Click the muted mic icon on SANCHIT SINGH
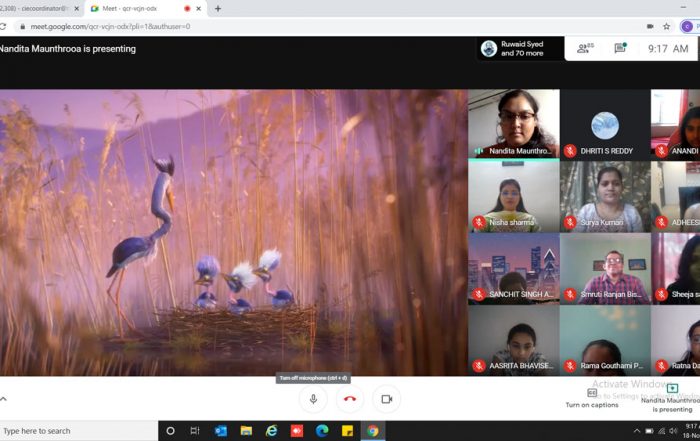The width and height of the screenshot is (700, 441). pos(479,294)
